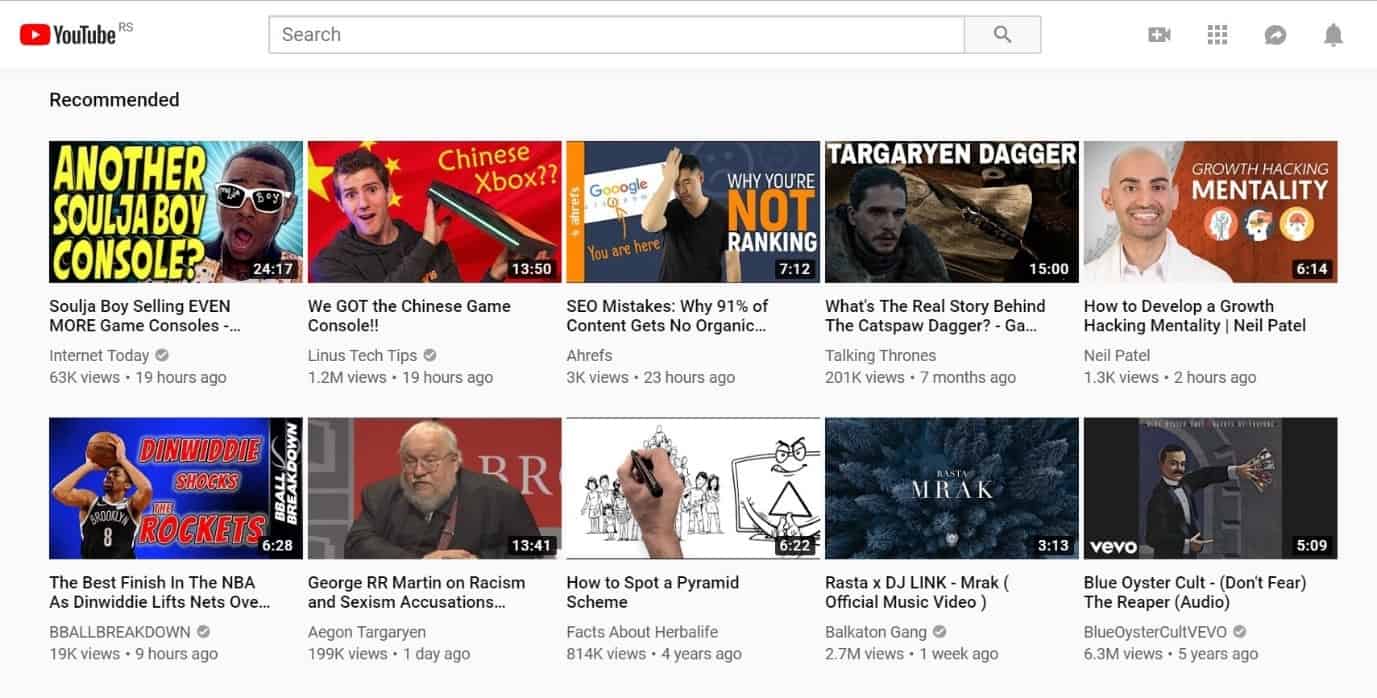Click '814K views • 4 years ago' text
This screenshot has height=698, width=1377.
click(x=654, y=653)
